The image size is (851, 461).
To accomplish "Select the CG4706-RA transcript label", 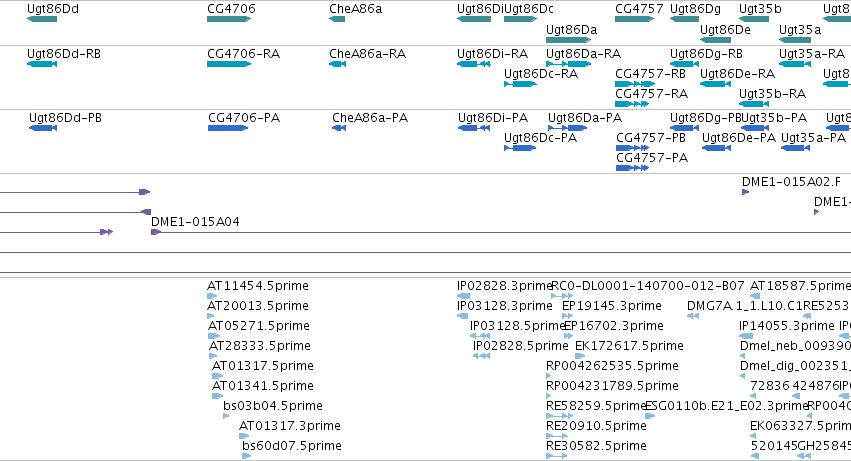I will point(244,54).
